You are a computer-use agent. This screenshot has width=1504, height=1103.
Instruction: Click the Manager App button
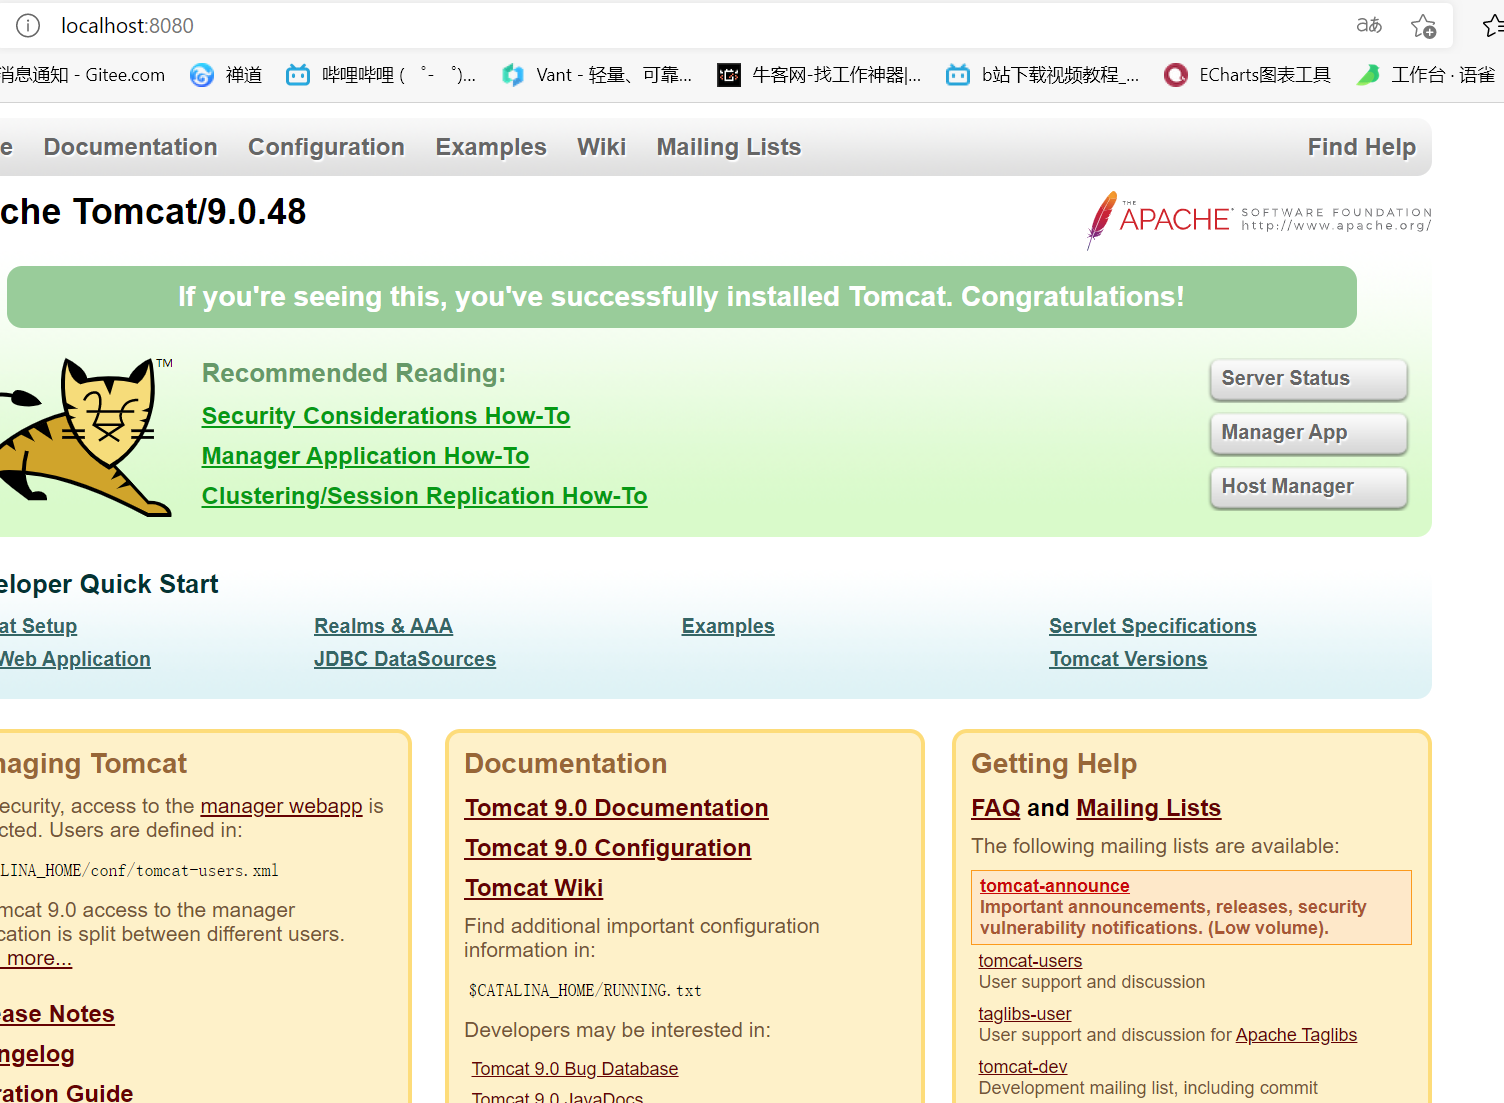point(1309,433)
